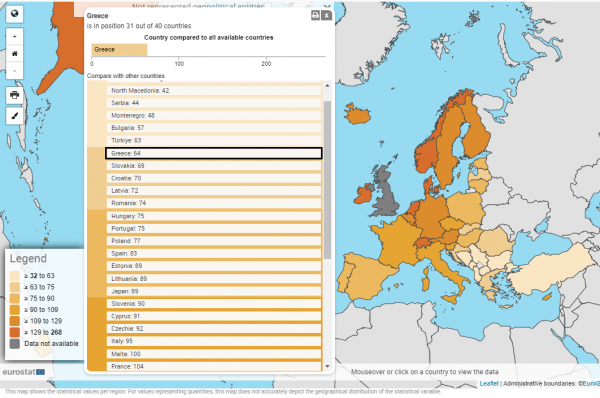Close the Greece comparison popup

[x=326, y=15]
